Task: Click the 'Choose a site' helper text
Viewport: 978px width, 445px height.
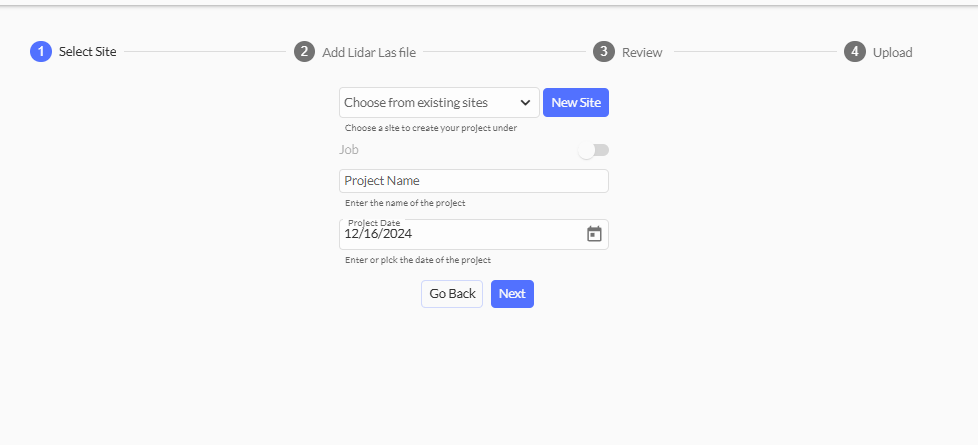Action: tap(430, 128)
